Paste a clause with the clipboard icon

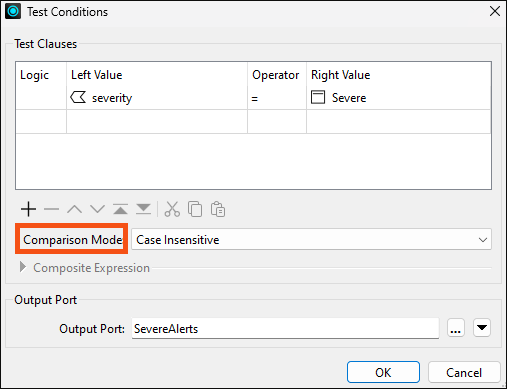218,209
